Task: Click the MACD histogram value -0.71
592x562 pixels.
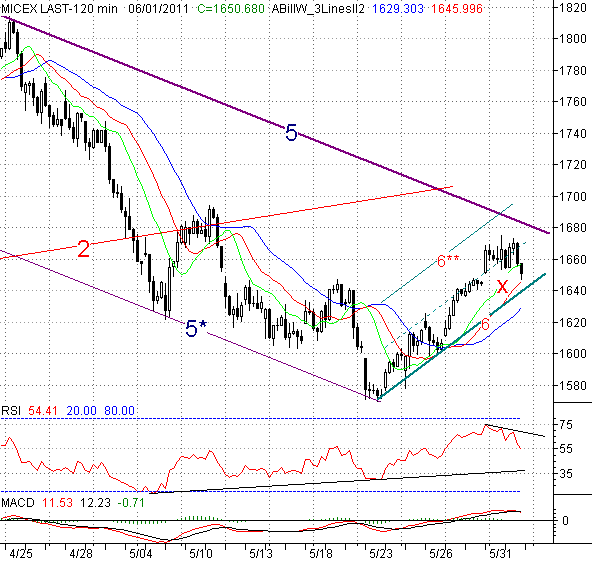Action: click(131, 502)
